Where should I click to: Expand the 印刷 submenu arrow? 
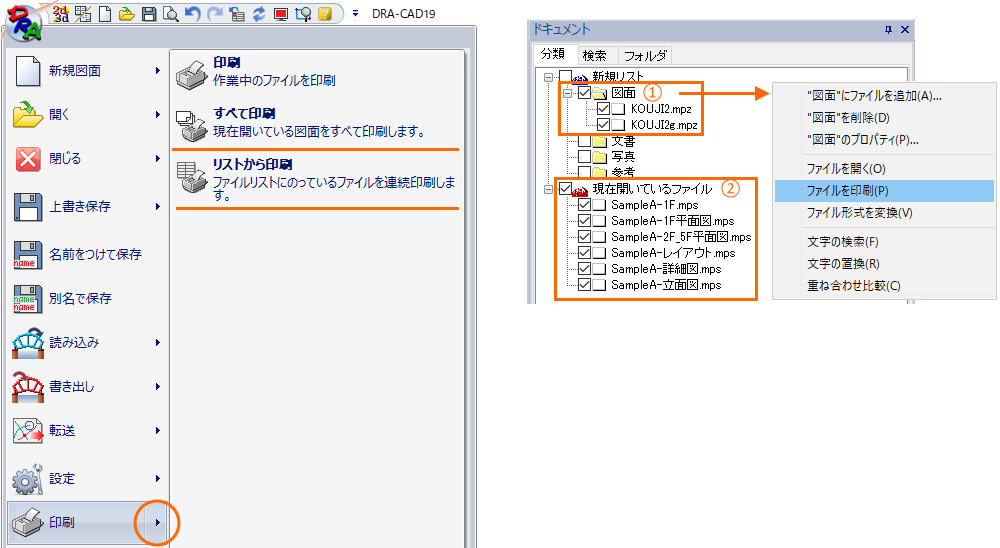(x=157, y=523)
